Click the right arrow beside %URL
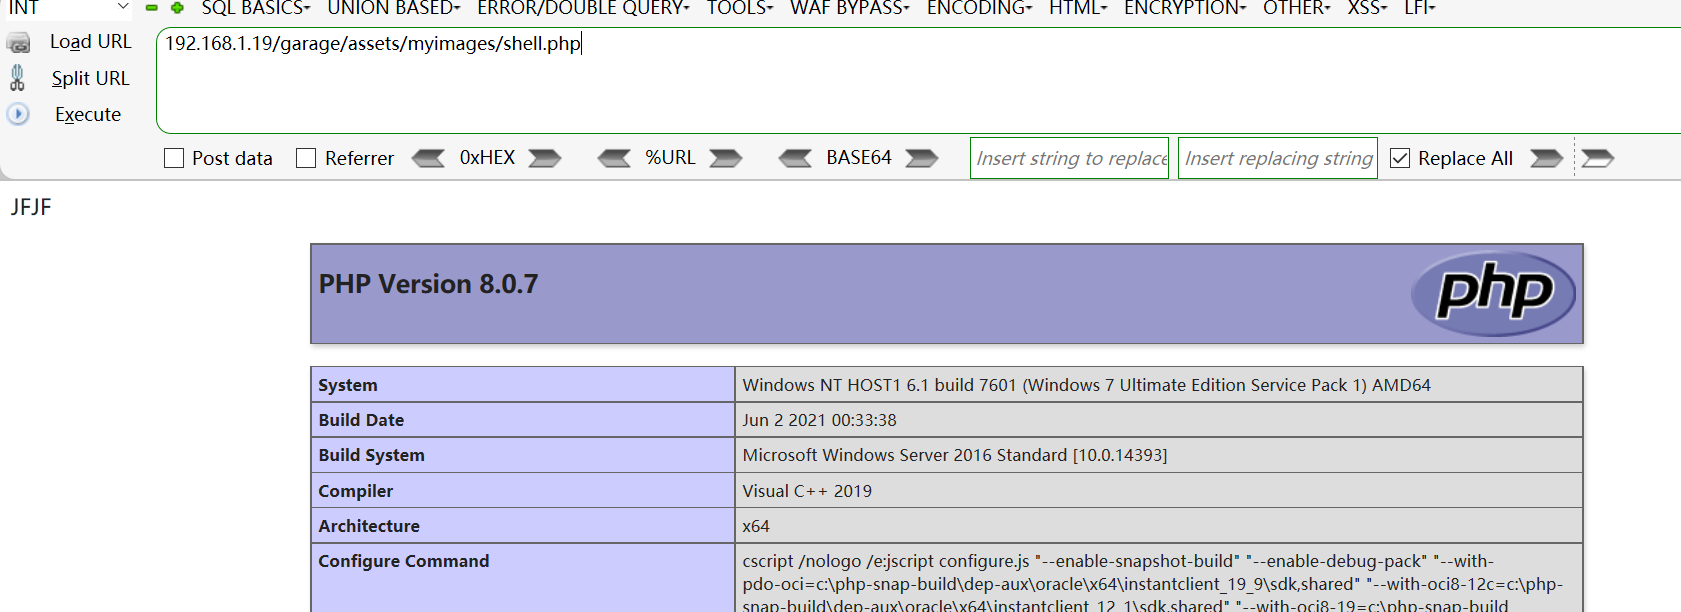1681x612 pixels. point(725,158)
